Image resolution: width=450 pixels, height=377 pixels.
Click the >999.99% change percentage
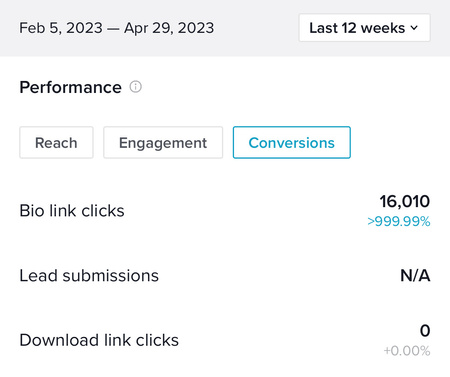(x=399, y=221)
